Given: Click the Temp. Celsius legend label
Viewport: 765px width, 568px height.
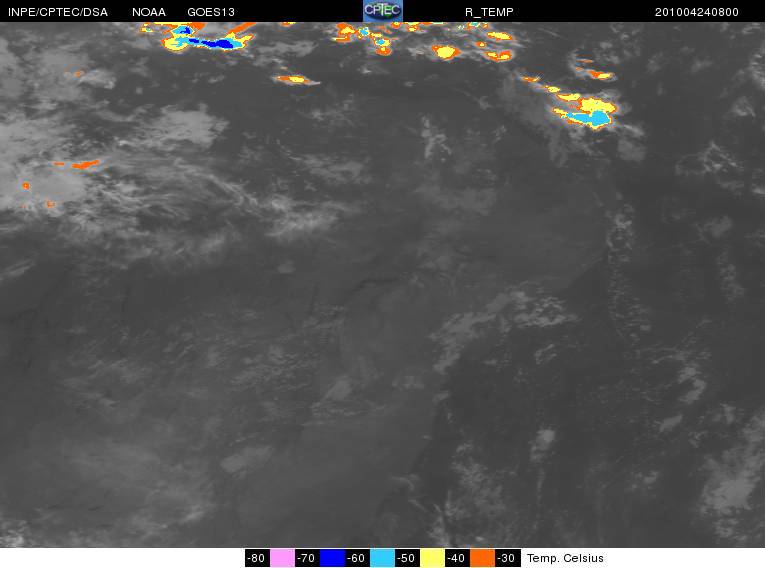Looking at the screenshot, I should tap(565, 558).
